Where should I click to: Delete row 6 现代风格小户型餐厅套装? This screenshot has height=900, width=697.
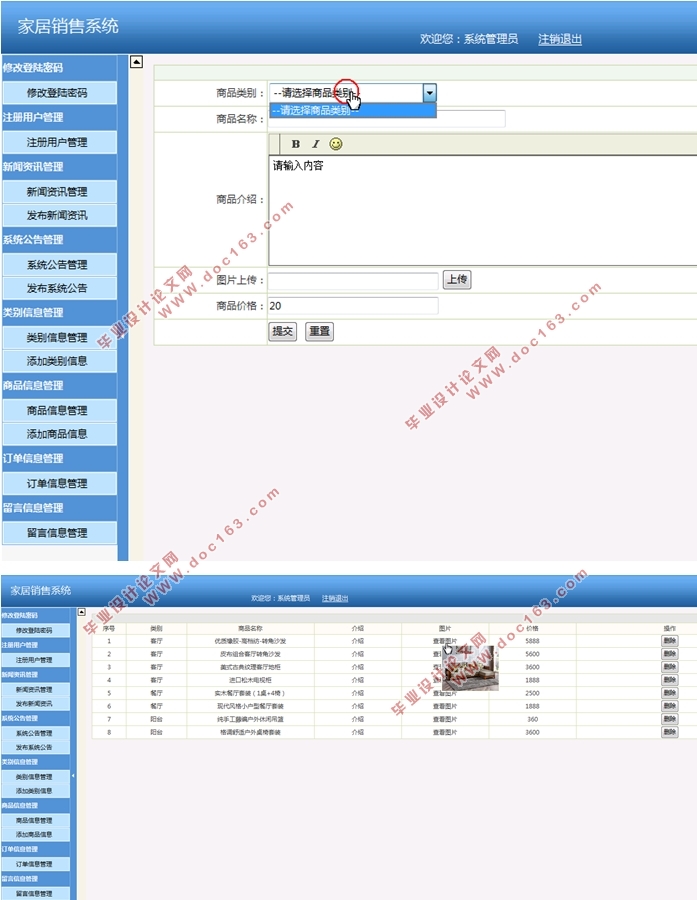669,706
